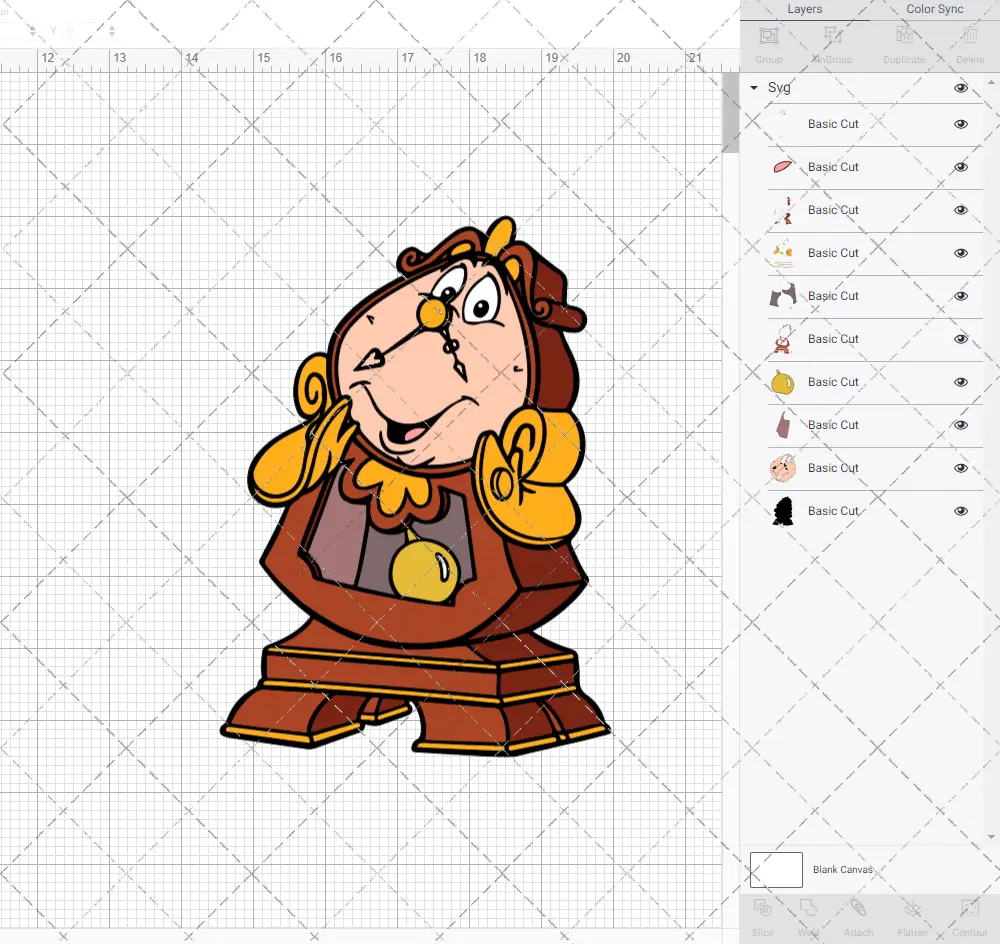1000x944 pixels.
Task: Hide the peach face Basic Cut layer
Action: (x=960, y=468)
